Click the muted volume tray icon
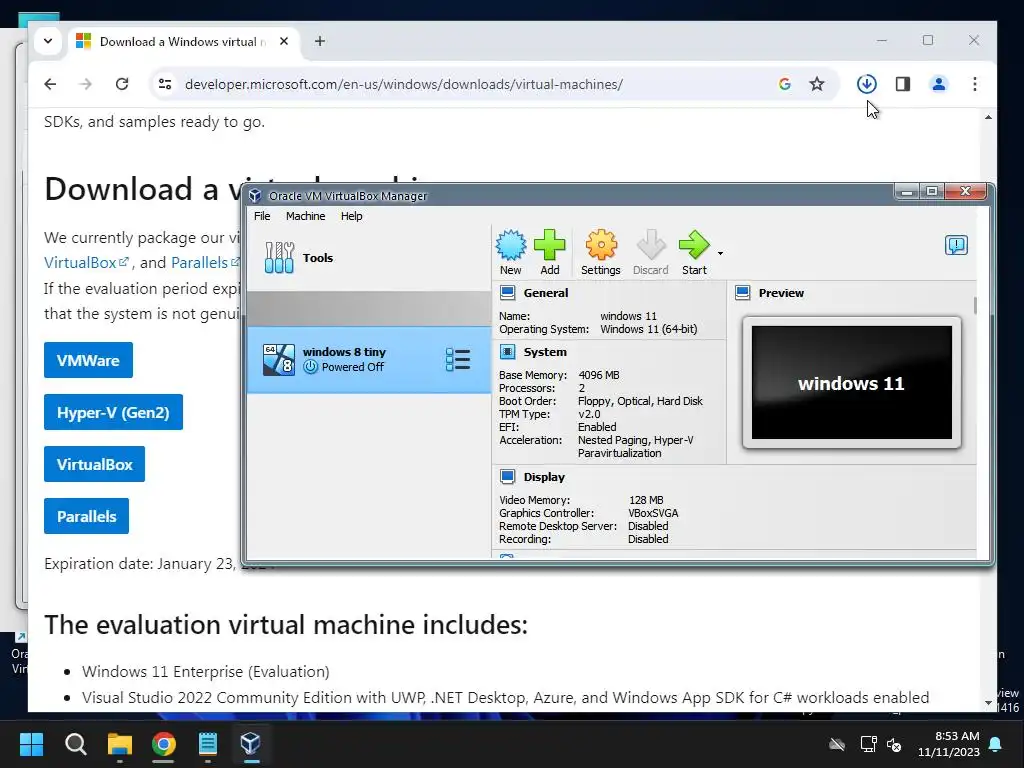Viewport: 1024px width, 768px height. point(895,744)
